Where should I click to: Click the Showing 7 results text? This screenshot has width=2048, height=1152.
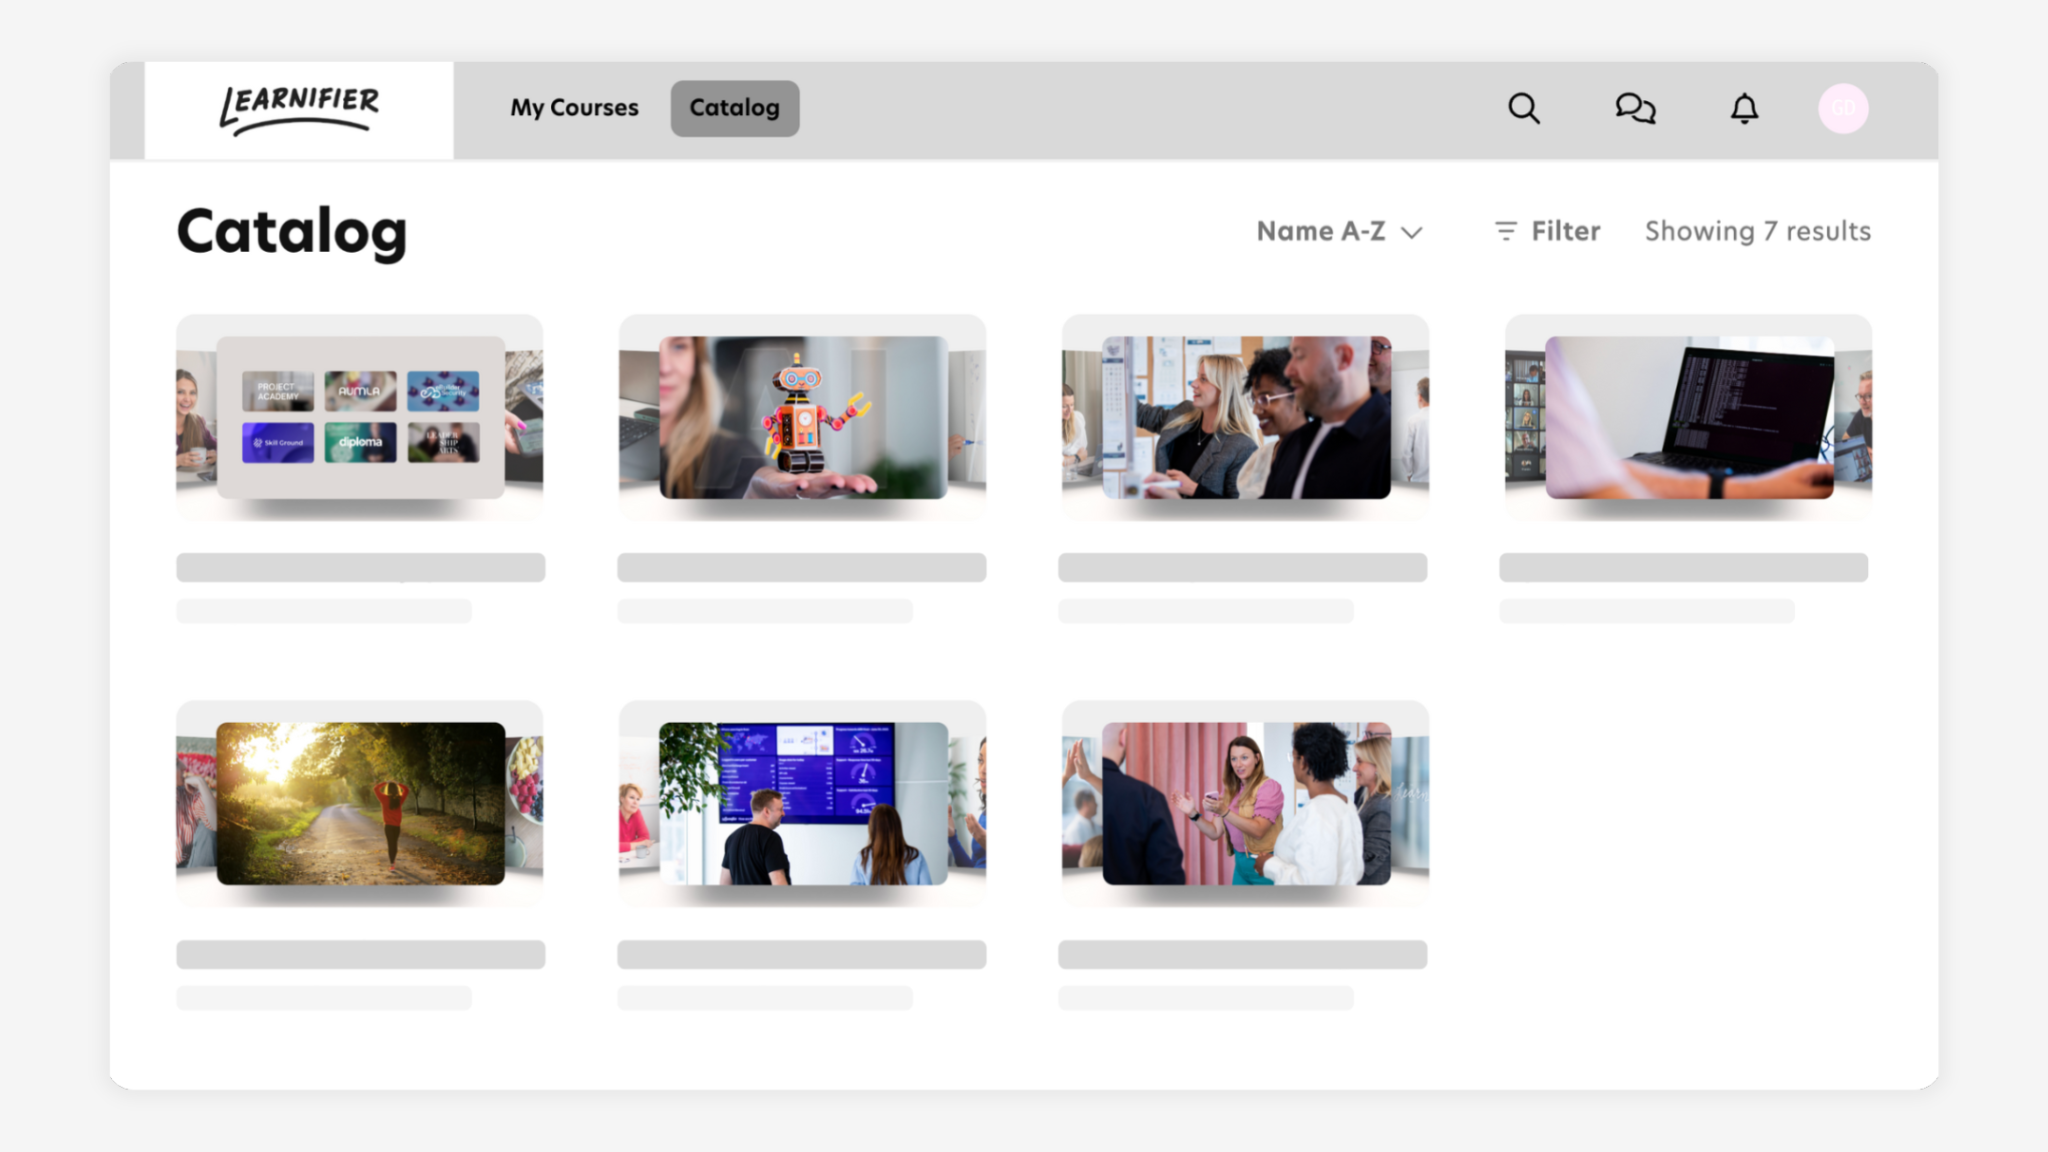click(1757, 231)
